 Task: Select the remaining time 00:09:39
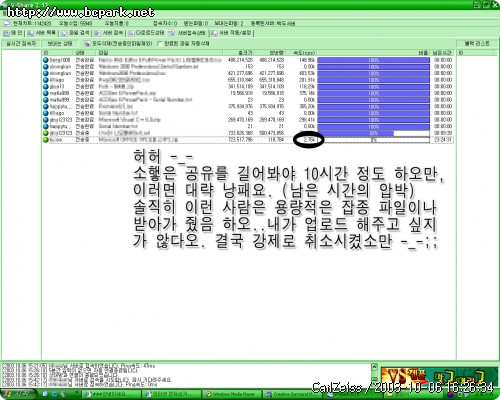[443, 133]
